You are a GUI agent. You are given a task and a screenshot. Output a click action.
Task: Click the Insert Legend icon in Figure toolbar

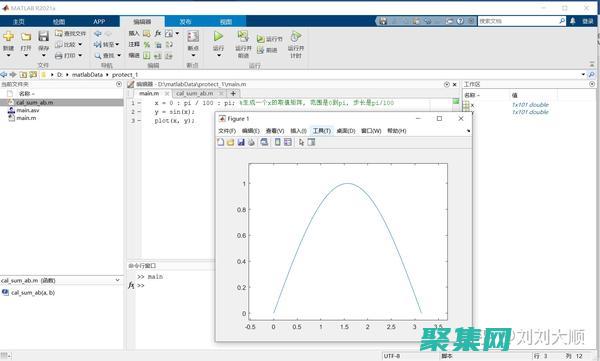click(x=288, y=142)
